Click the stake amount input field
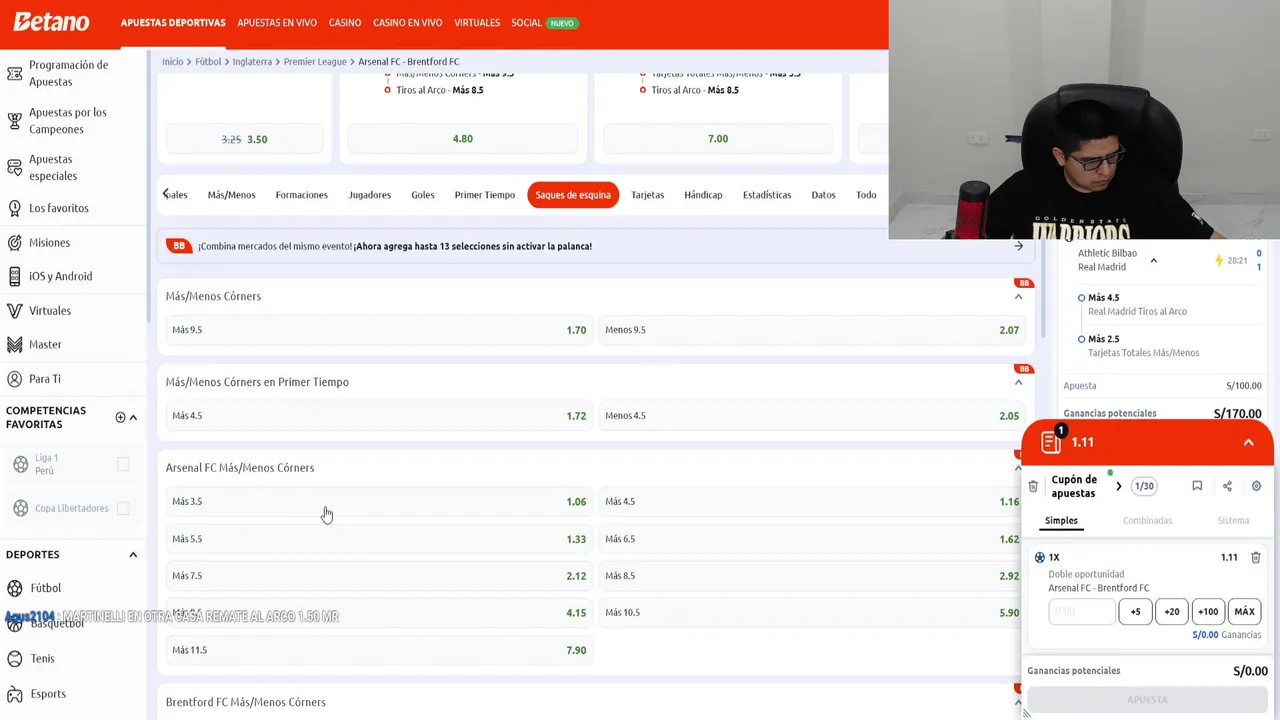This screenshot has width=1280, height=720. pos(1081,611)
